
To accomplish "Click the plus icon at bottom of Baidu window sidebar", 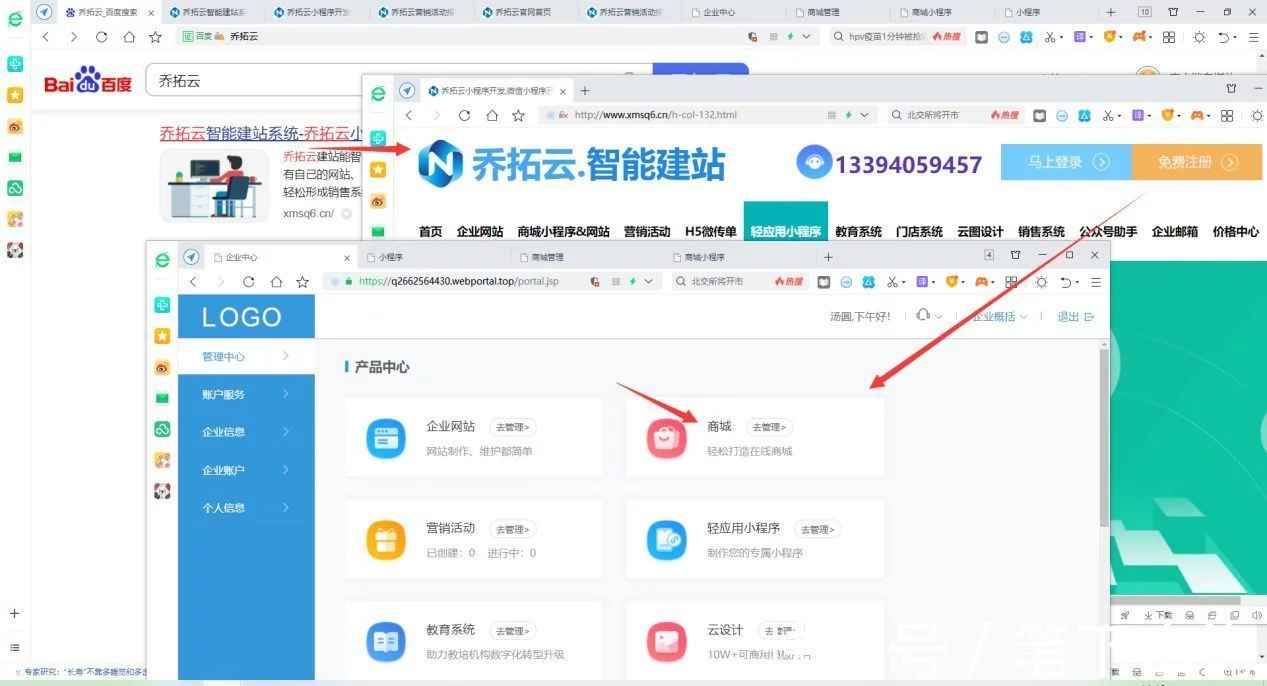I will pyautogui.click(x=14, y=613).
